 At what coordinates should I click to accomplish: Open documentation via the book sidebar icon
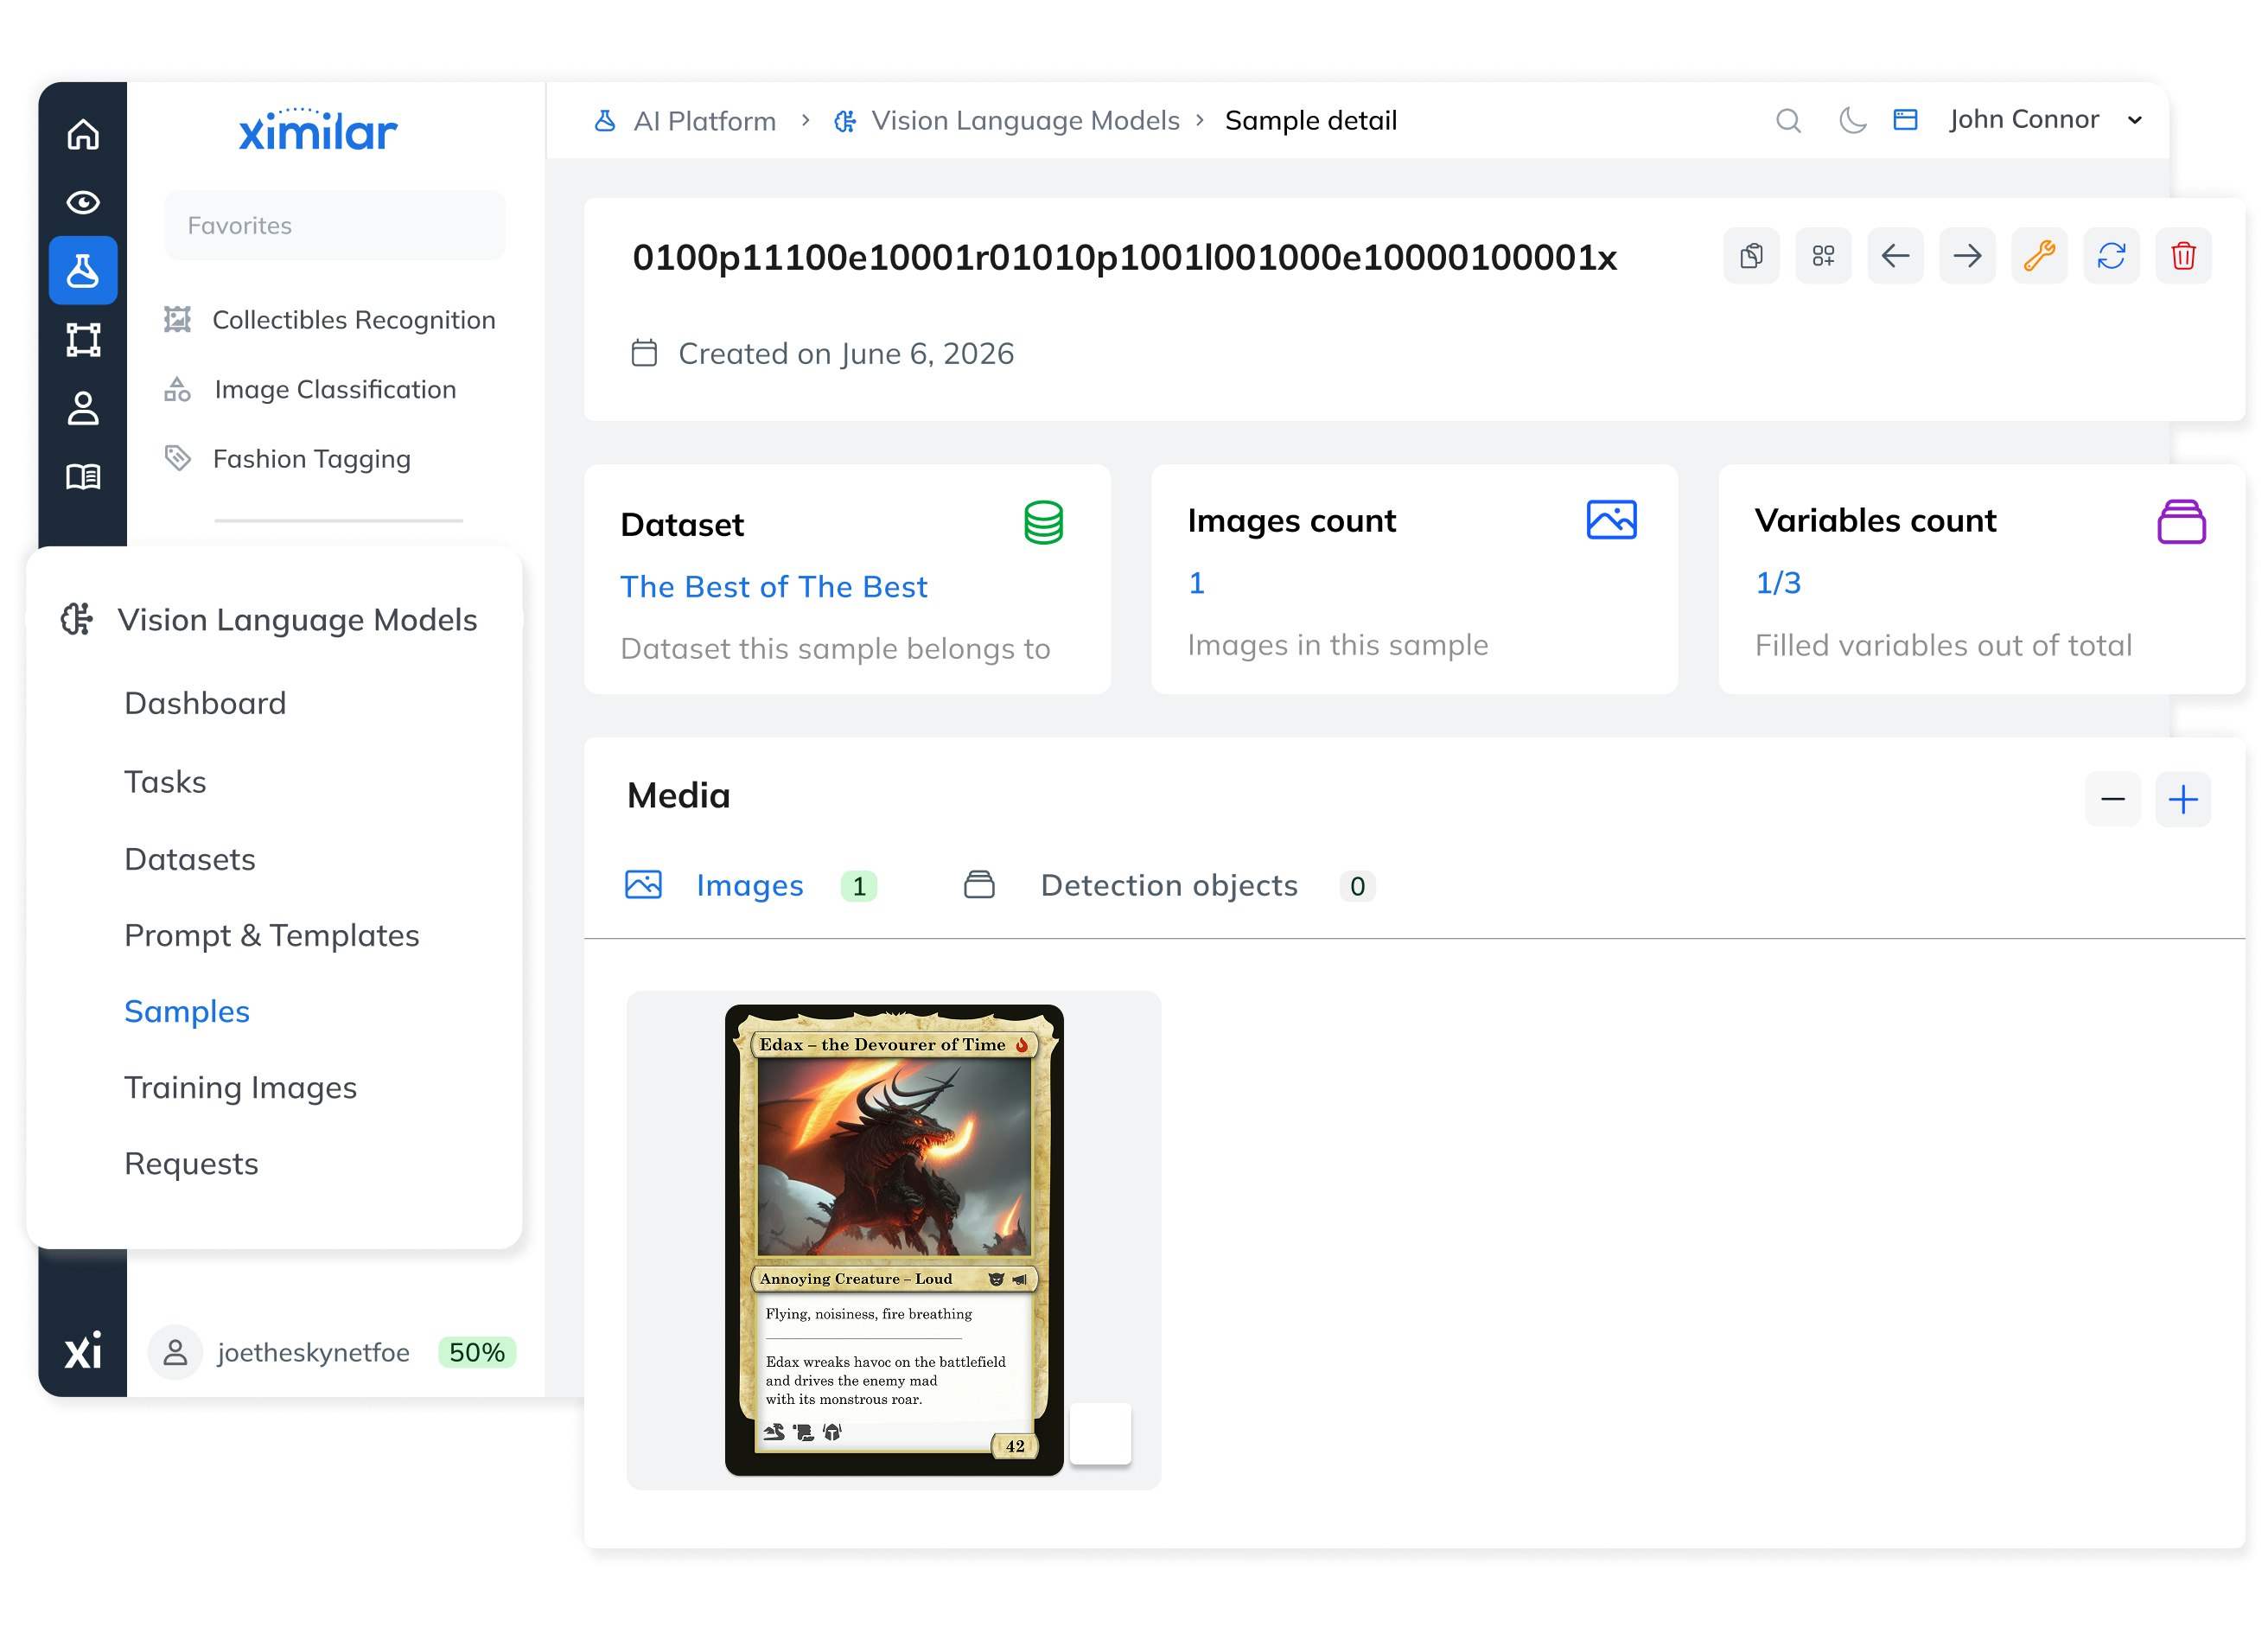[x=82, y=476]
